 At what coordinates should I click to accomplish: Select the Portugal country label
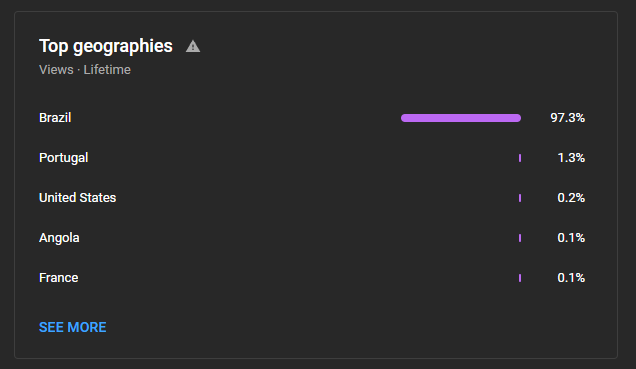64,158
